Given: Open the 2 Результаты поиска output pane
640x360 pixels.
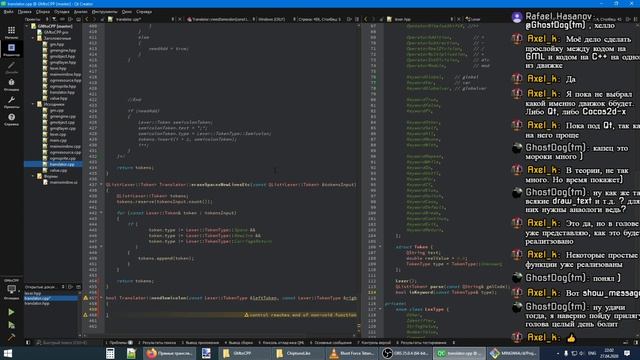Looking at the screenshot, I should click(x=157, y=342).
